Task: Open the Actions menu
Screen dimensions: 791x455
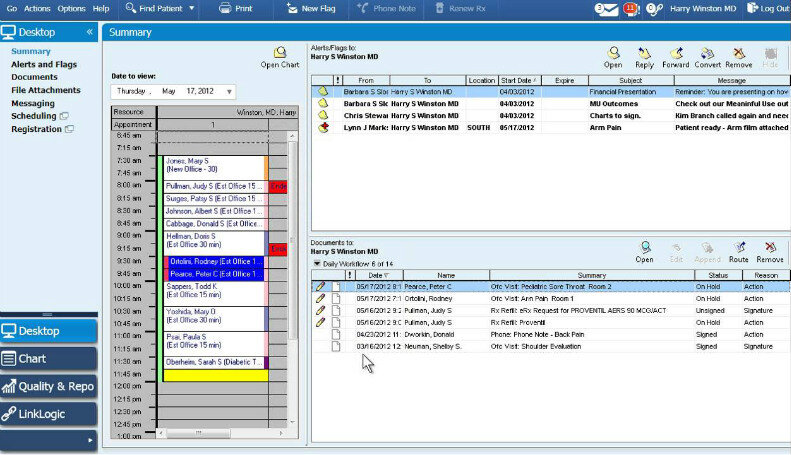Action: 37,8
